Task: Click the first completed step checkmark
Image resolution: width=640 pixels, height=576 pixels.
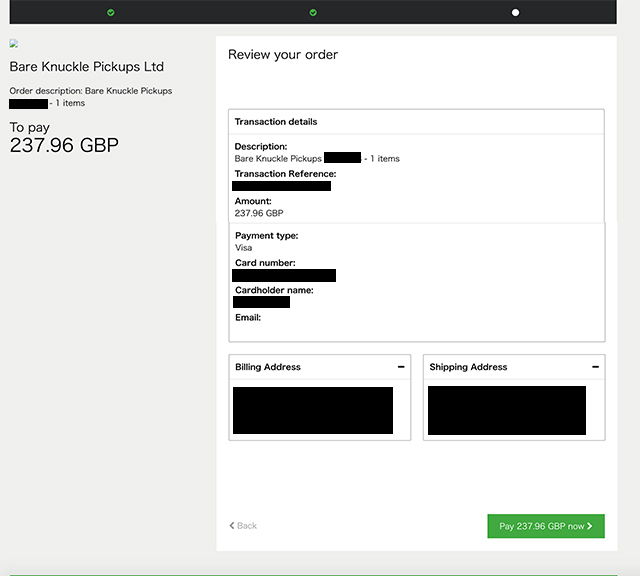Action: 111,13
